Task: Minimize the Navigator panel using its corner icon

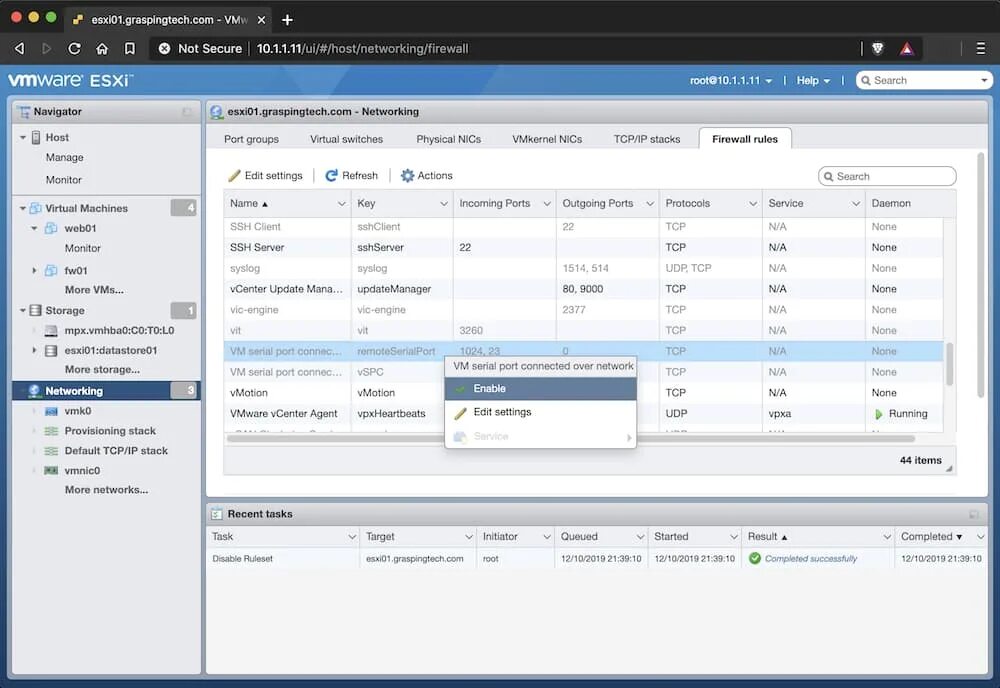Action: [187, 112]
